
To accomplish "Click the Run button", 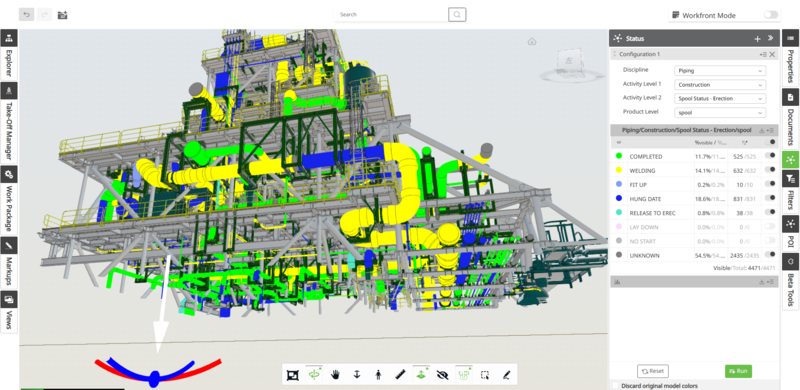I will [738, 371].
